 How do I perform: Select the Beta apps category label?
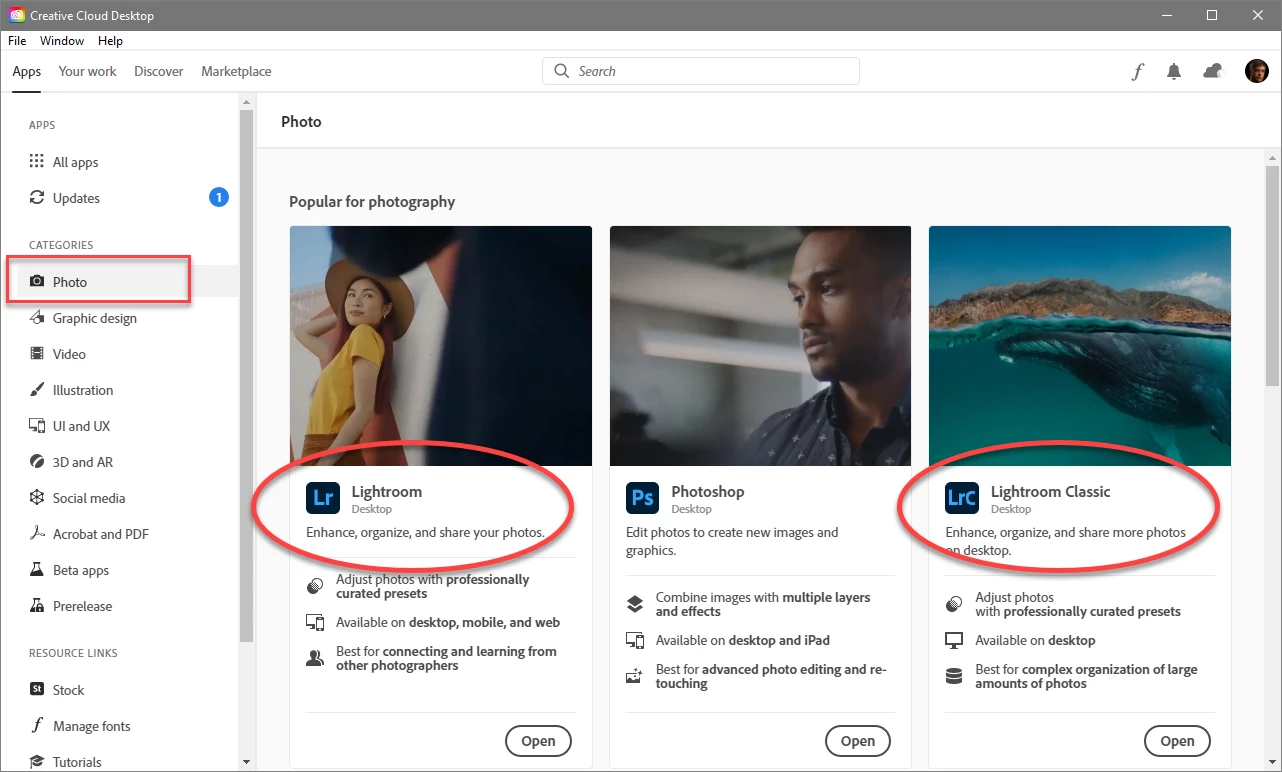(81, 570)
